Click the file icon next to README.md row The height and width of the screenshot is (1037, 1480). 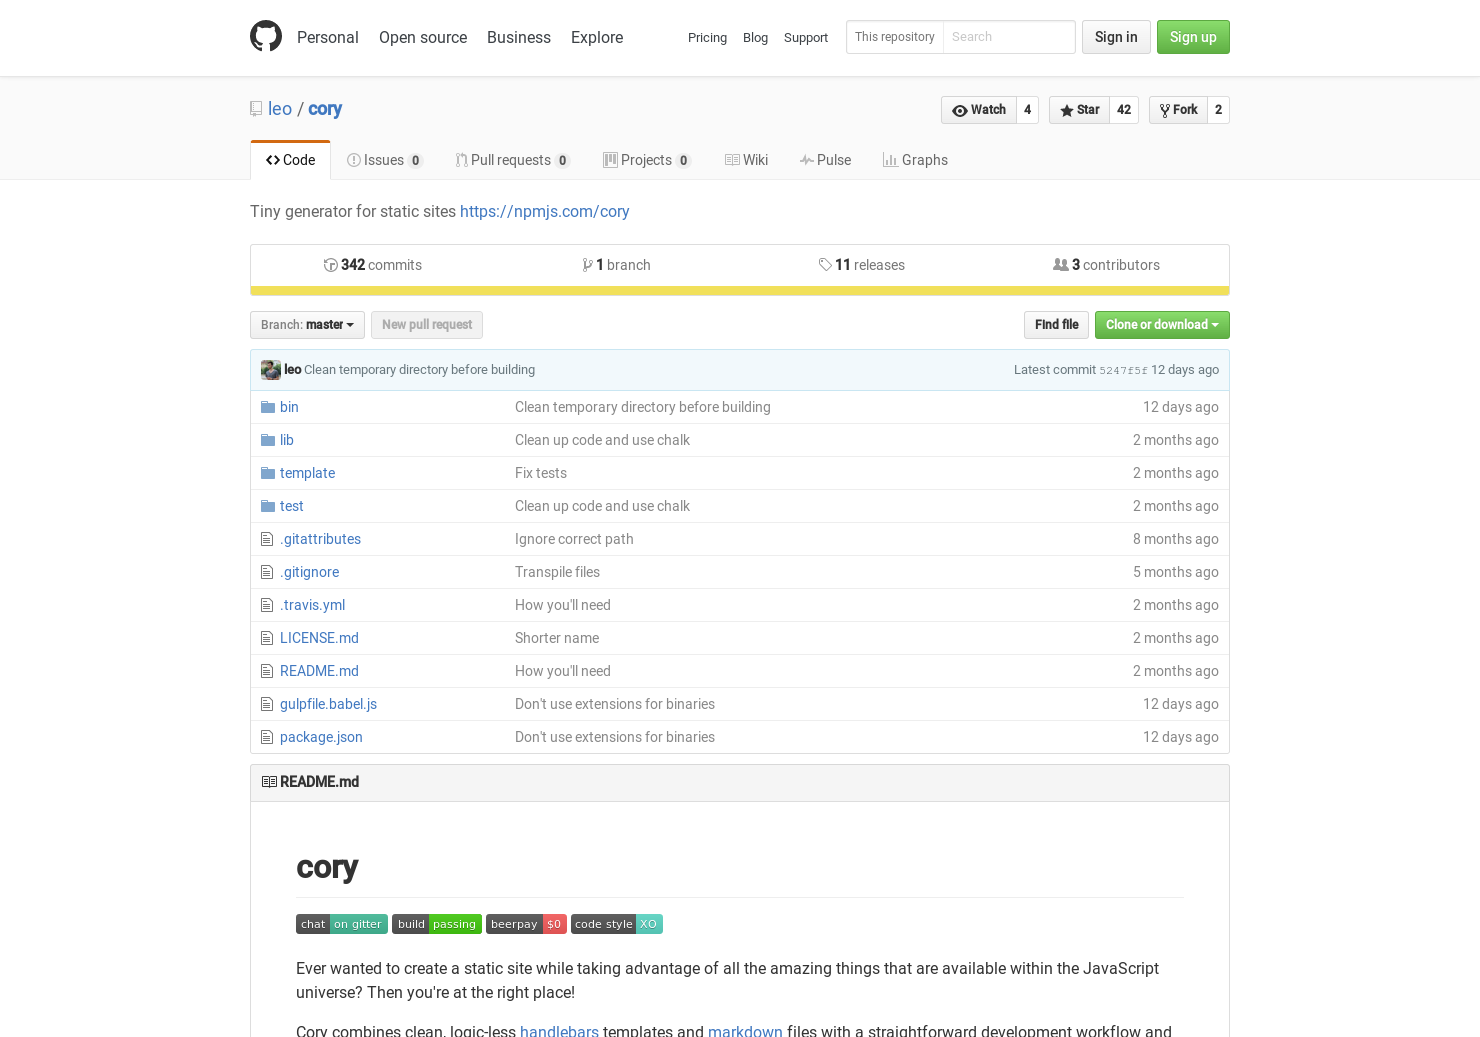click(267, 671)
